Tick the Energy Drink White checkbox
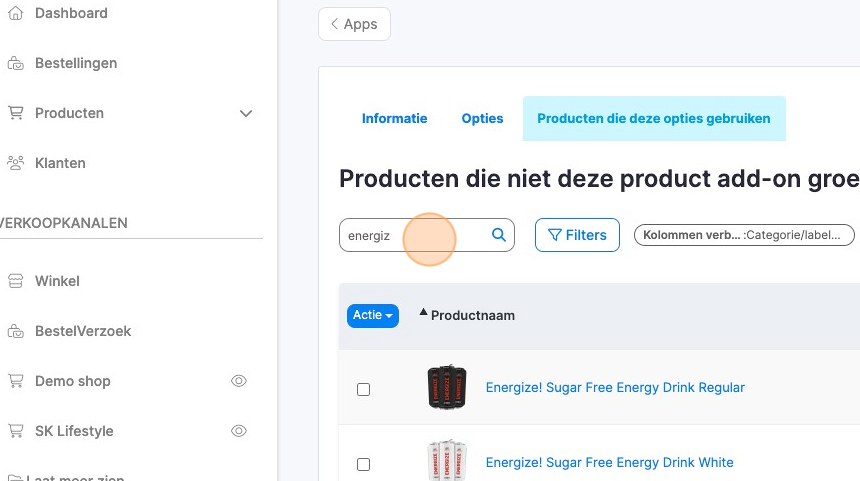860x481 pixels. (x=363, y=464)
